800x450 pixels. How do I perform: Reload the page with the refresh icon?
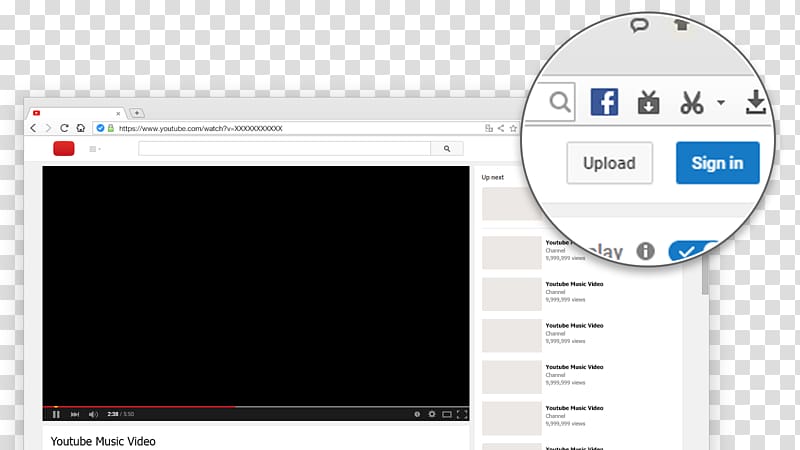click(64, 128)
